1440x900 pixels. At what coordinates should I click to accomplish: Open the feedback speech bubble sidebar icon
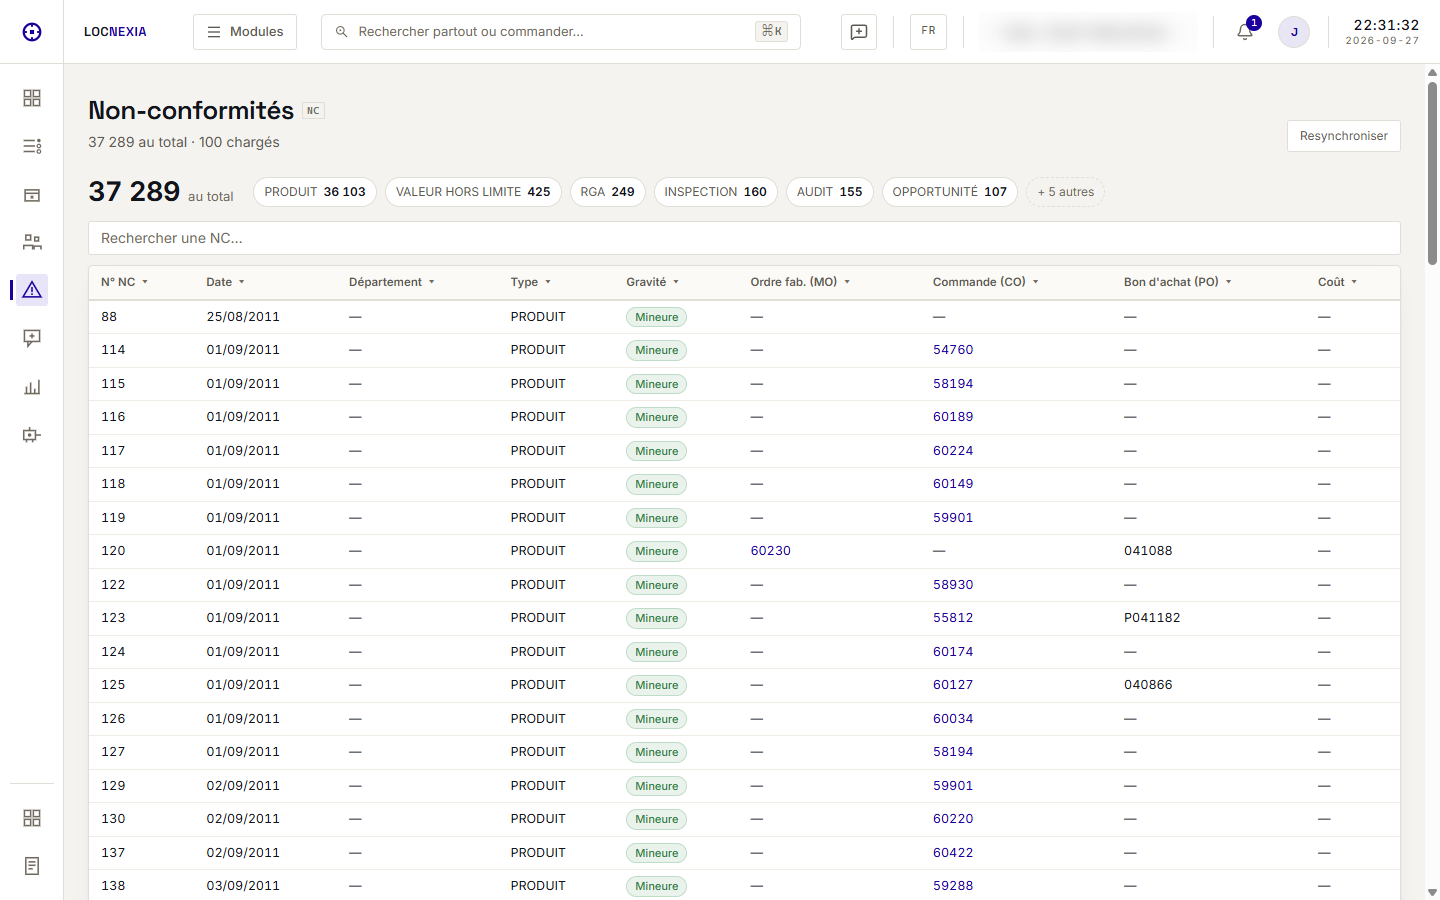pos(32,338)
